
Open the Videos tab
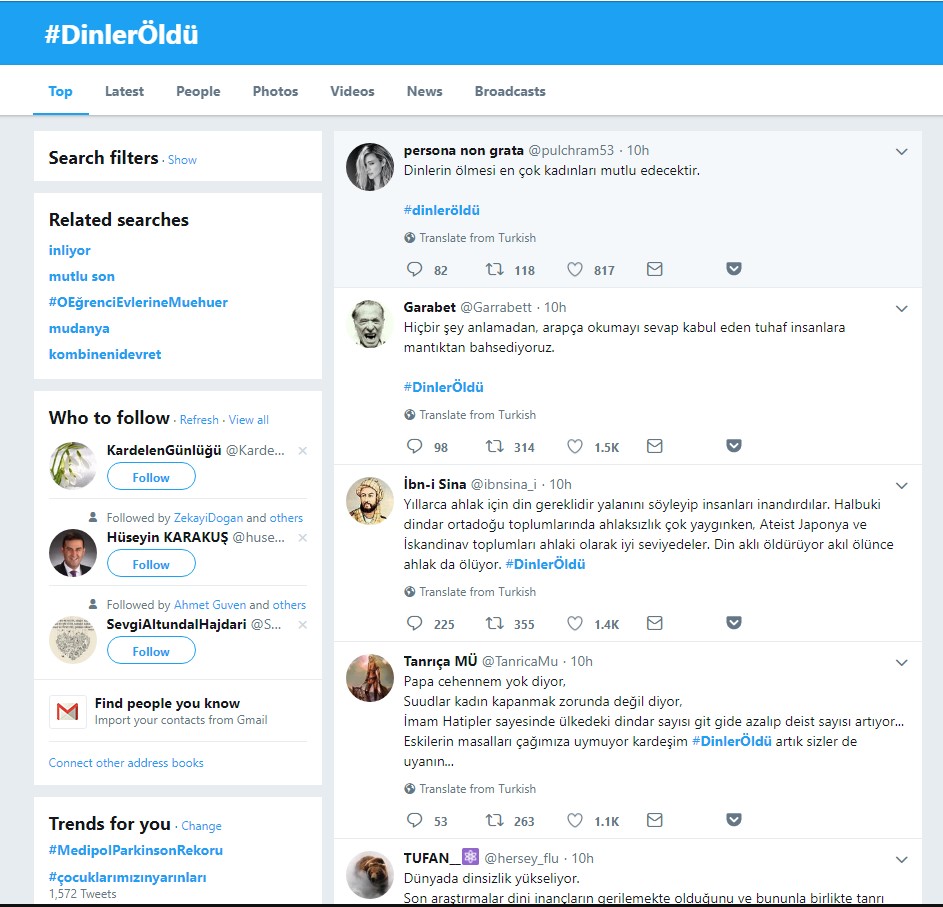[x=352, y=91]
